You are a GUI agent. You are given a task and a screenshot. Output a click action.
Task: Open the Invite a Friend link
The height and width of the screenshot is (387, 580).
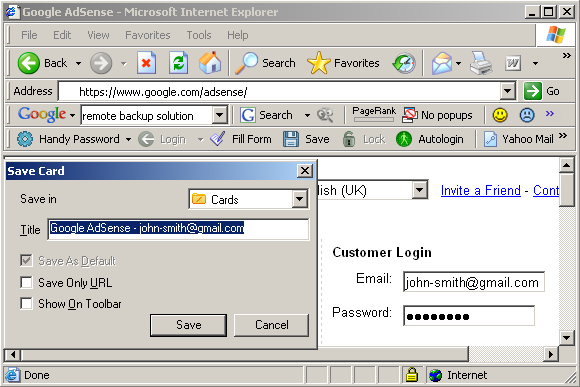tap(480, 190)
